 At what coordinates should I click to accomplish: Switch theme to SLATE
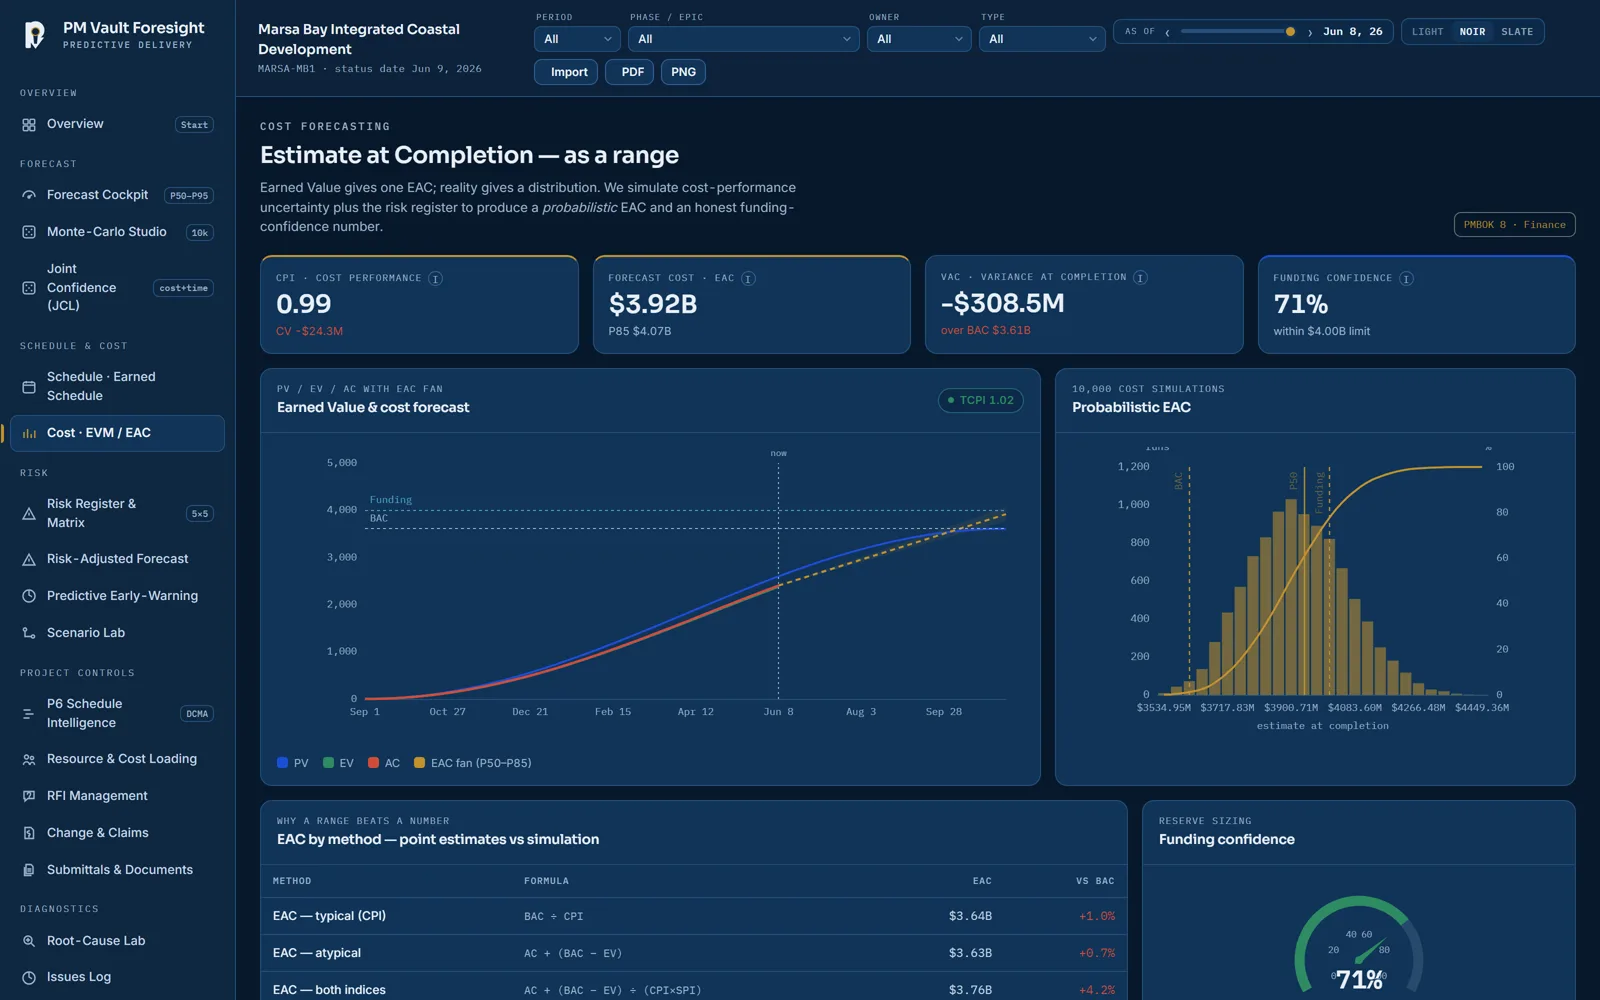coord(1517,32)
